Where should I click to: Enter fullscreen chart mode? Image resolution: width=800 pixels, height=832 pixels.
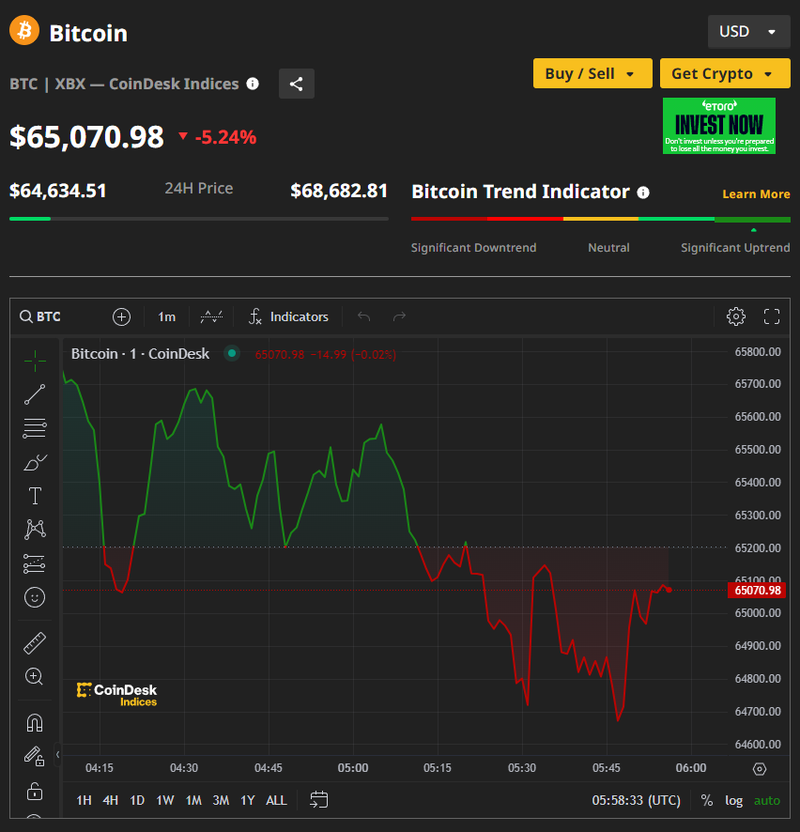coord(771,317)
